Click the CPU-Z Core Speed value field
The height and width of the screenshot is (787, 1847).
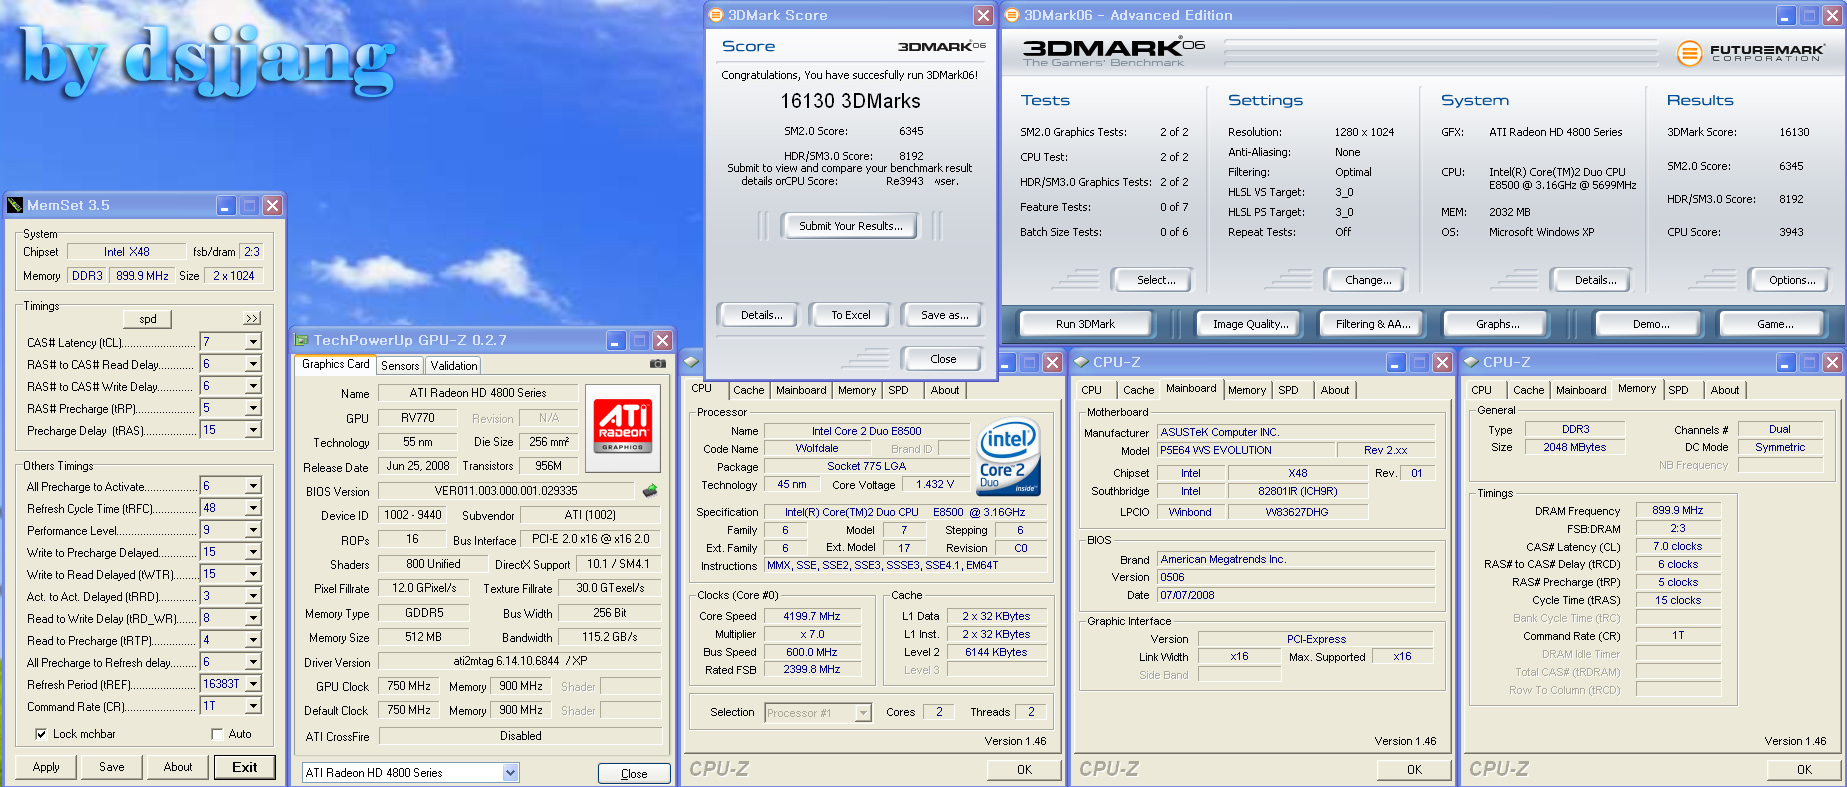point(811,616)
